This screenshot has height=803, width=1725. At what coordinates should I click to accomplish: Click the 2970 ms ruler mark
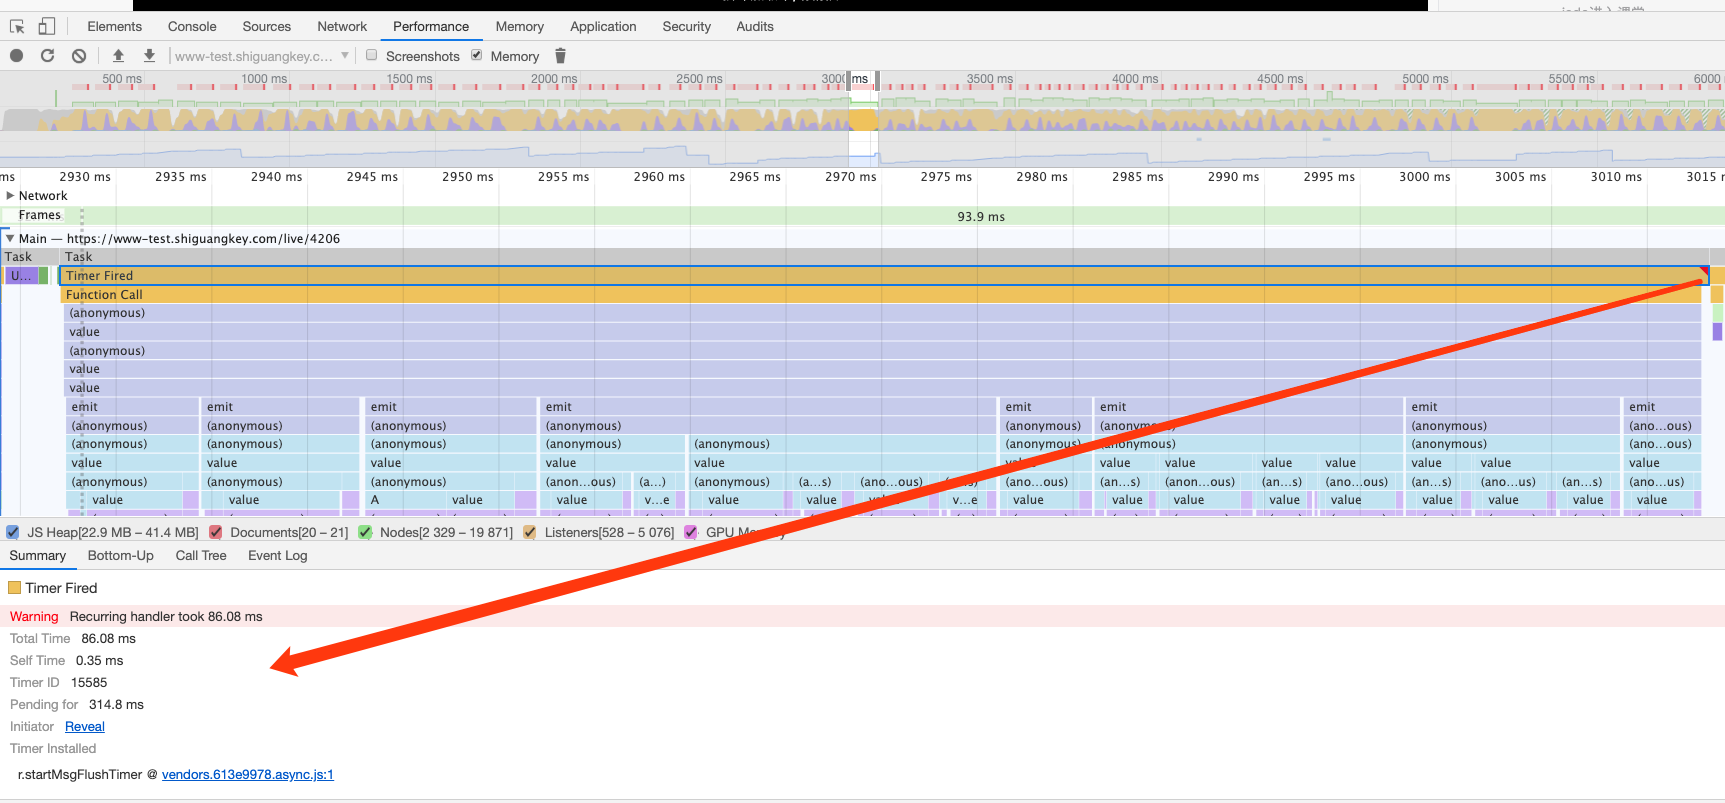click(x=851, y=177)
